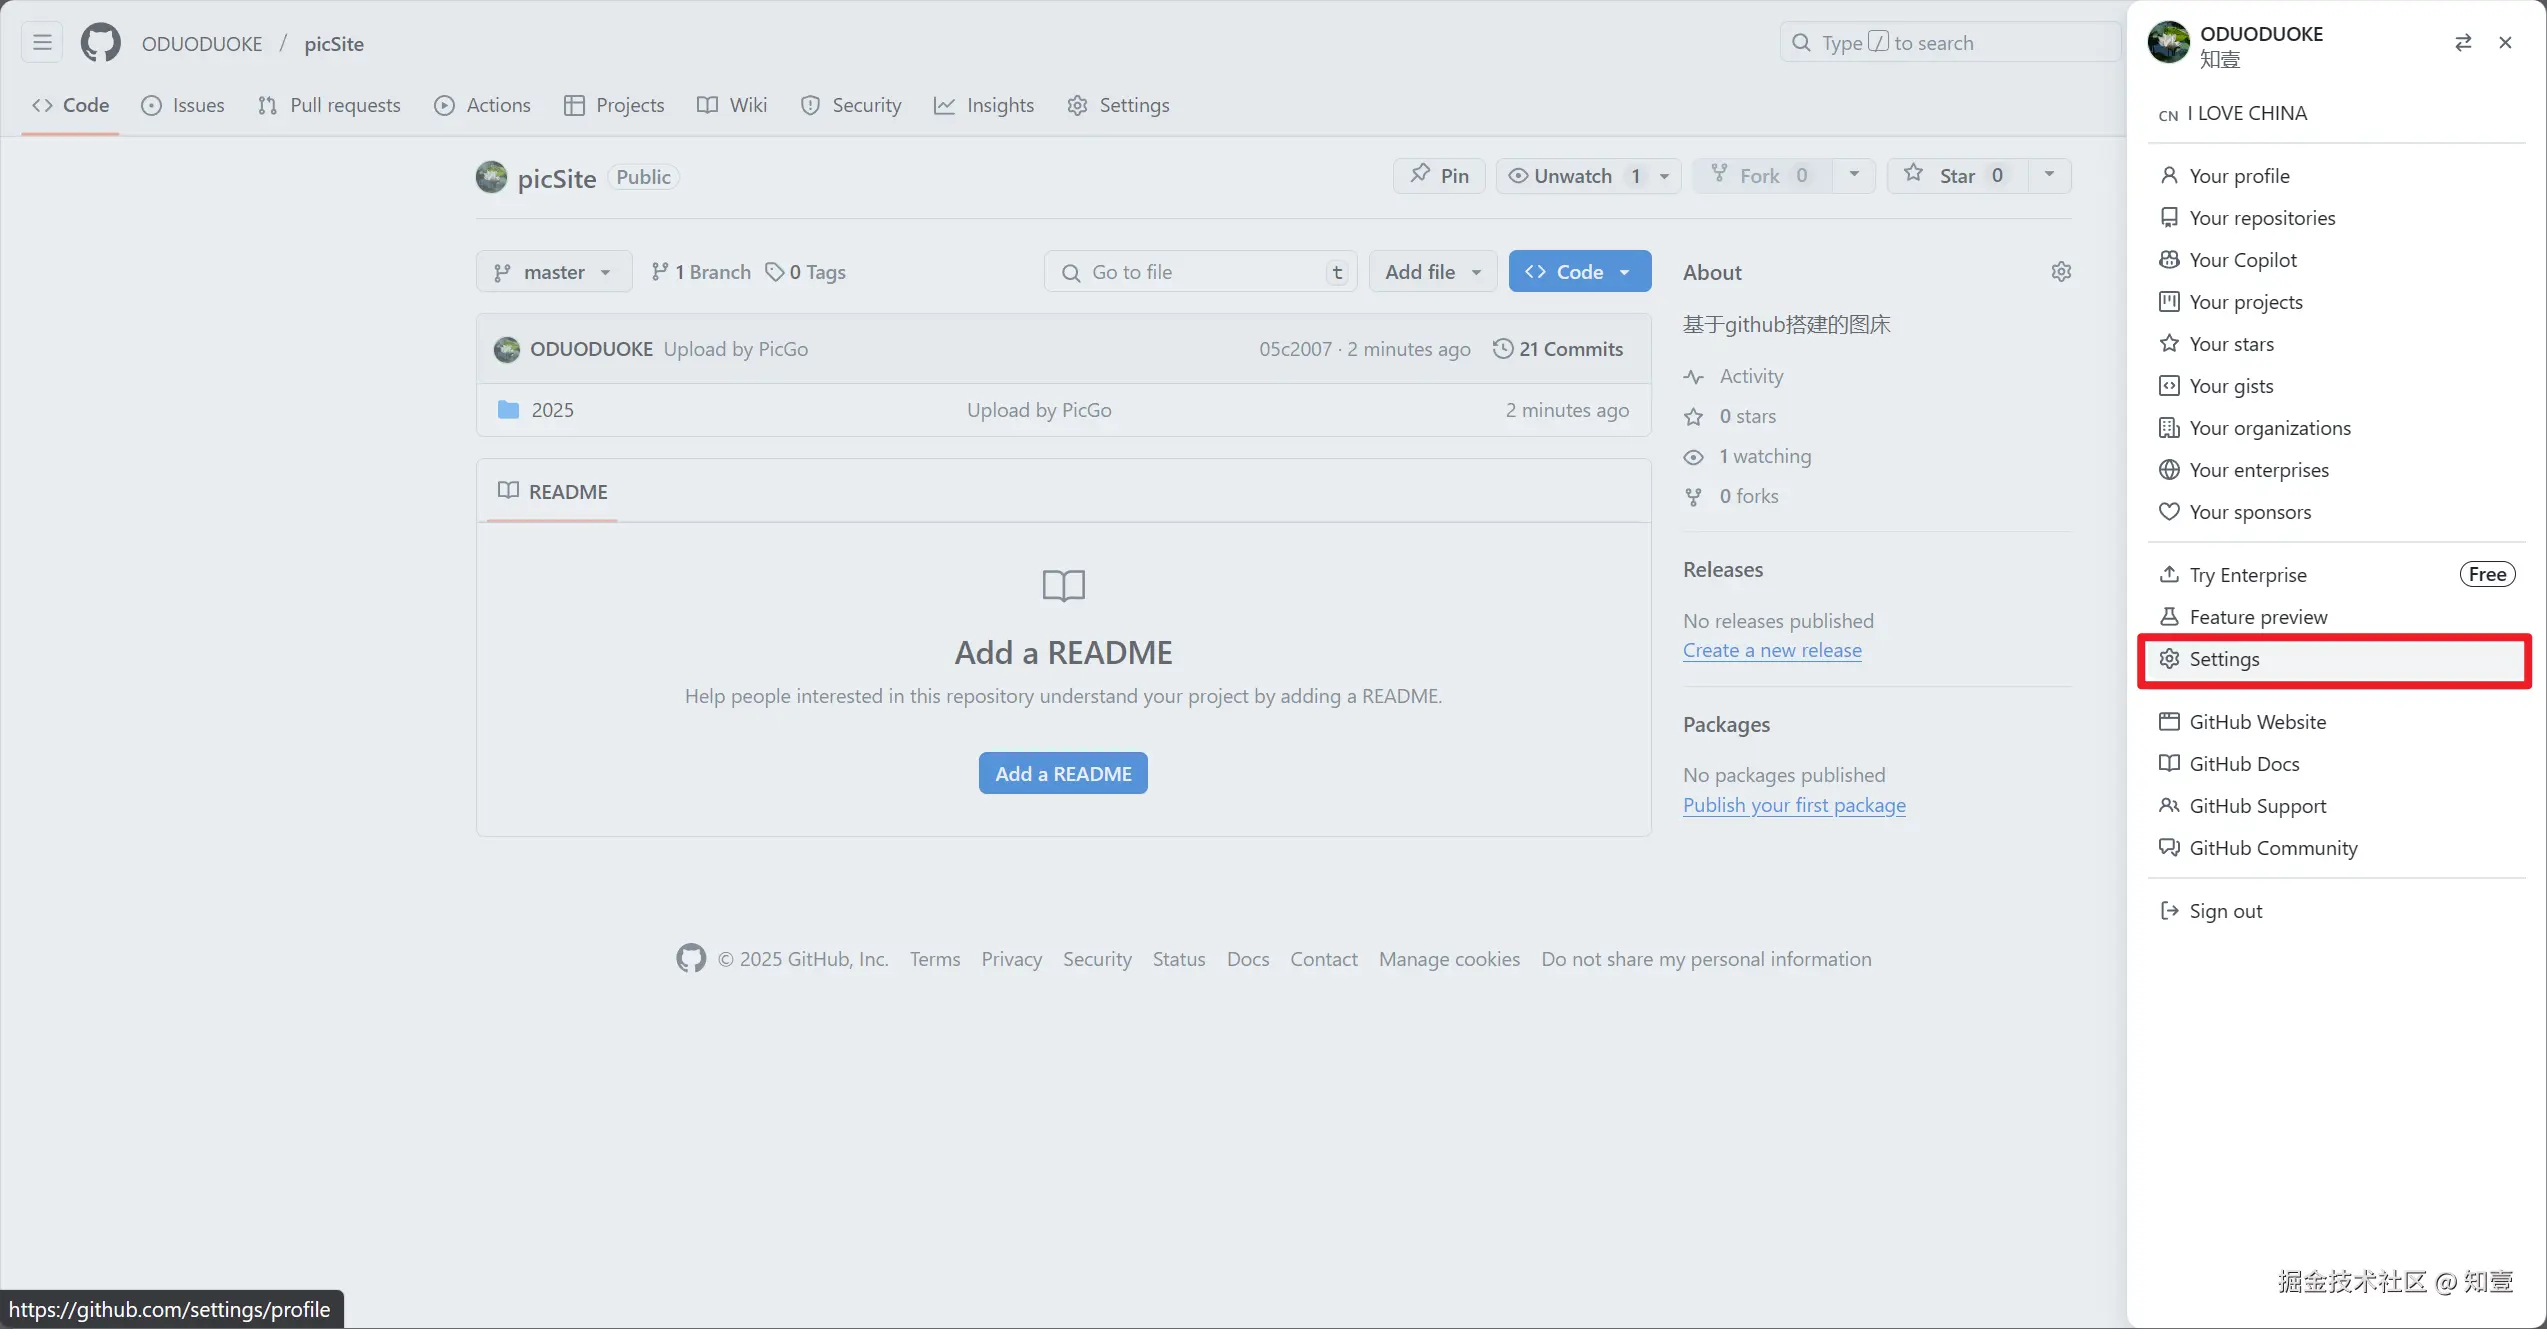Viewport: 2547px width, 1329px height.
Task: Open Your Copilot from user menu
Action: (x=2242, y=260)
